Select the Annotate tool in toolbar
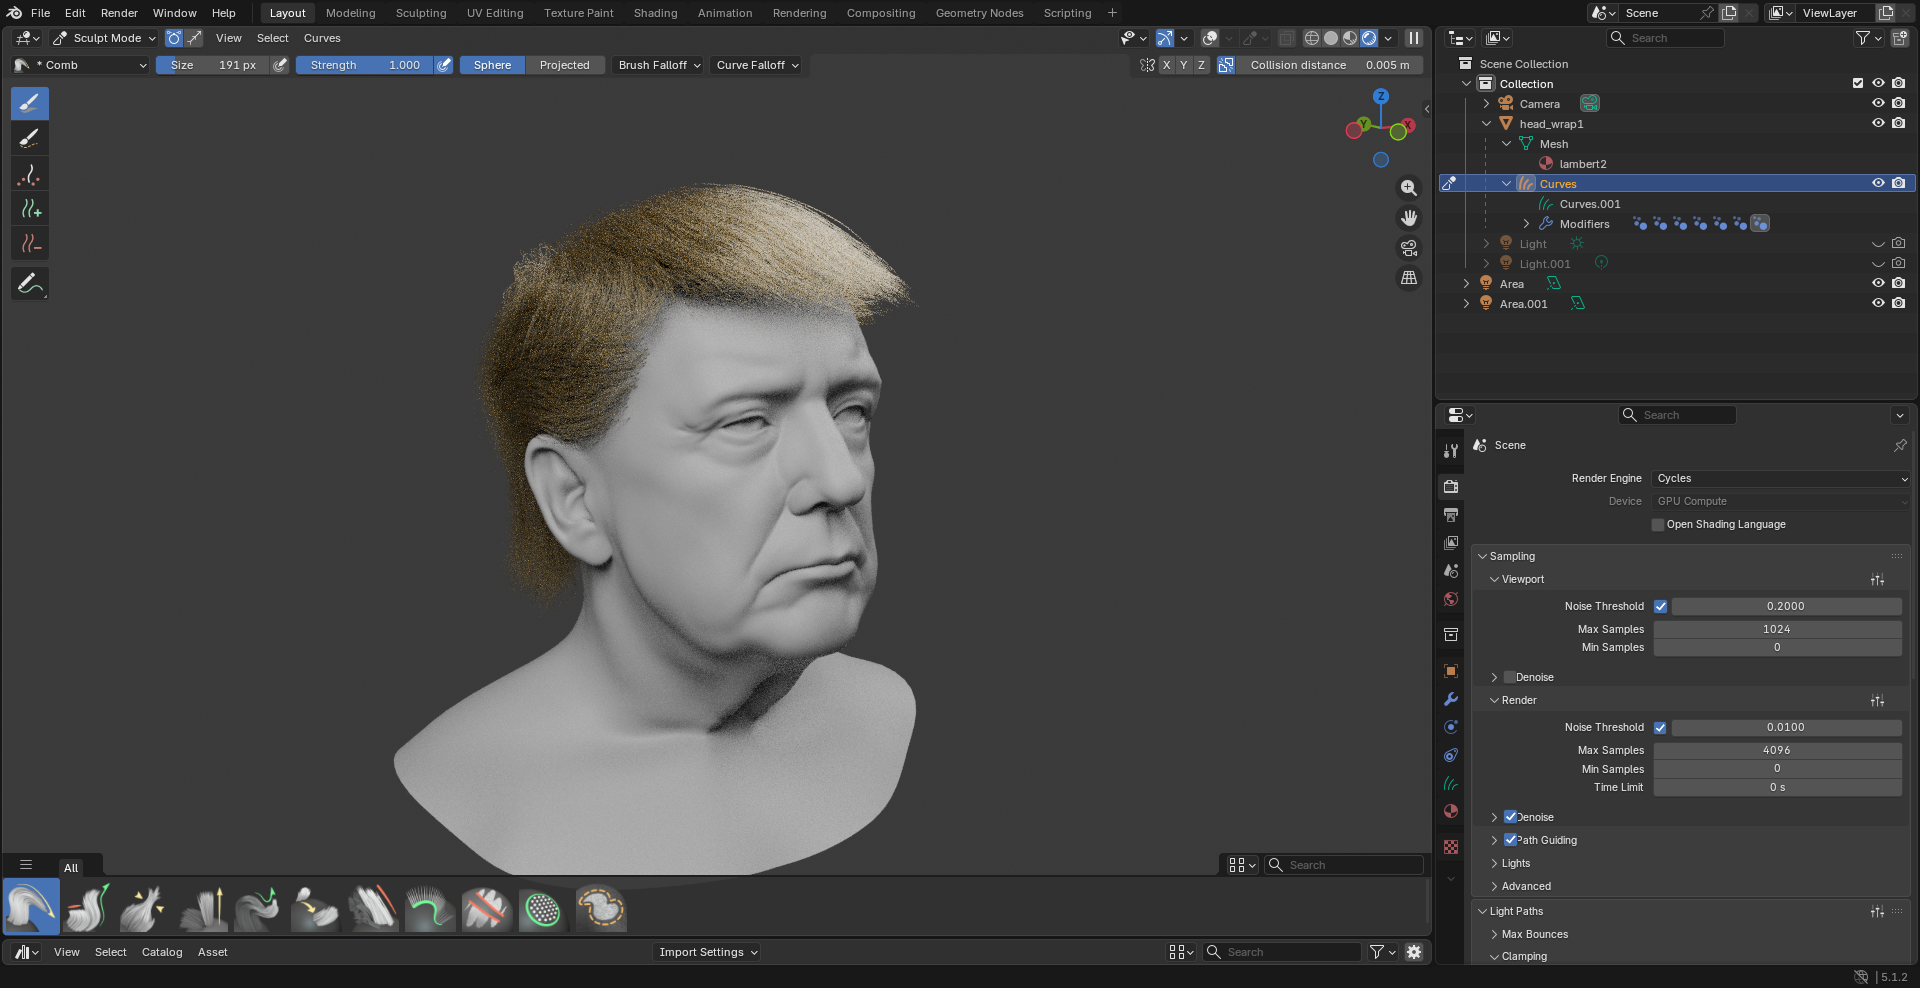The height and width of the screenshot is (988, 1920). pyautogui.click(x=30, y=284)
